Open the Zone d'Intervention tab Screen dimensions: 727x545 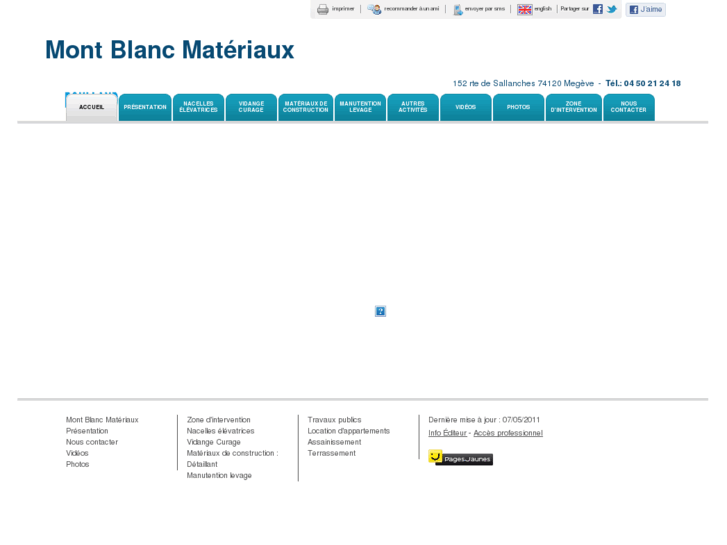coord(574,107)
